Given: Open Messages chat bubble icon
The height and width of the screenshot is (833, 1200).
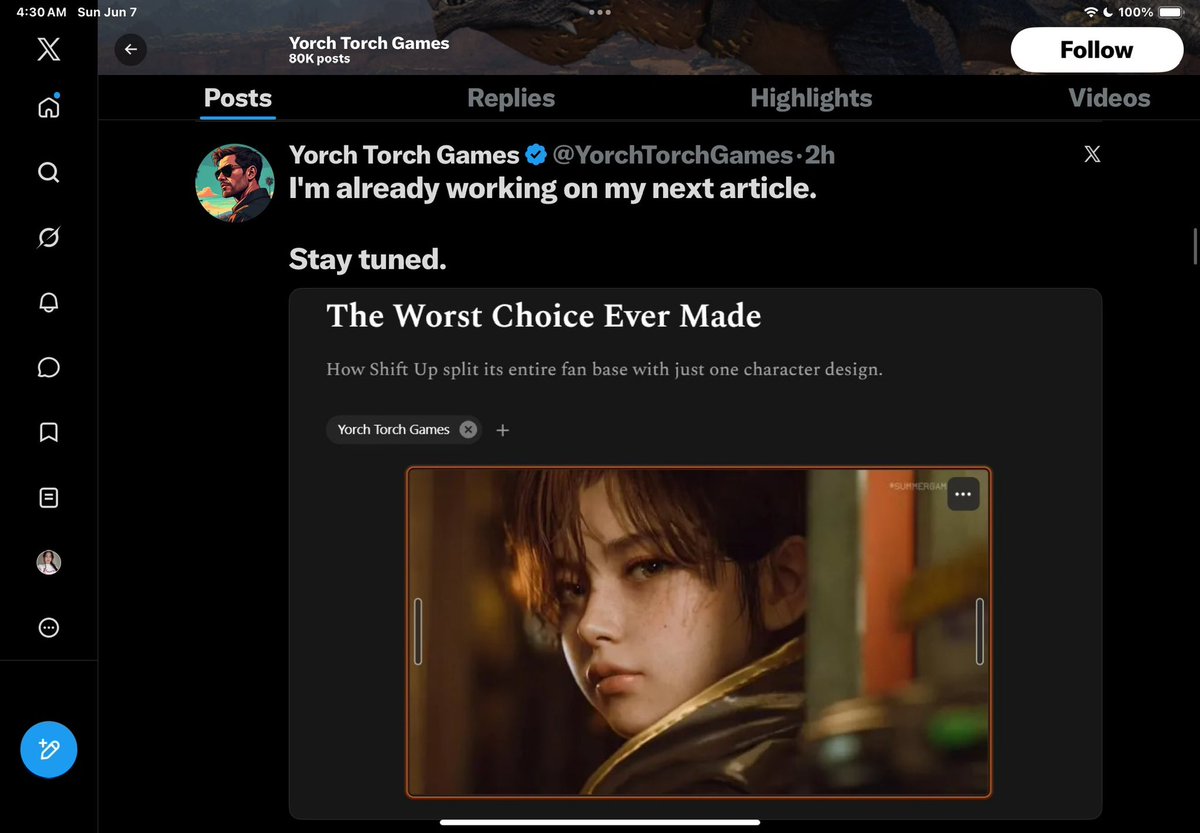Looking at the screenshot, I should point(48,367).
